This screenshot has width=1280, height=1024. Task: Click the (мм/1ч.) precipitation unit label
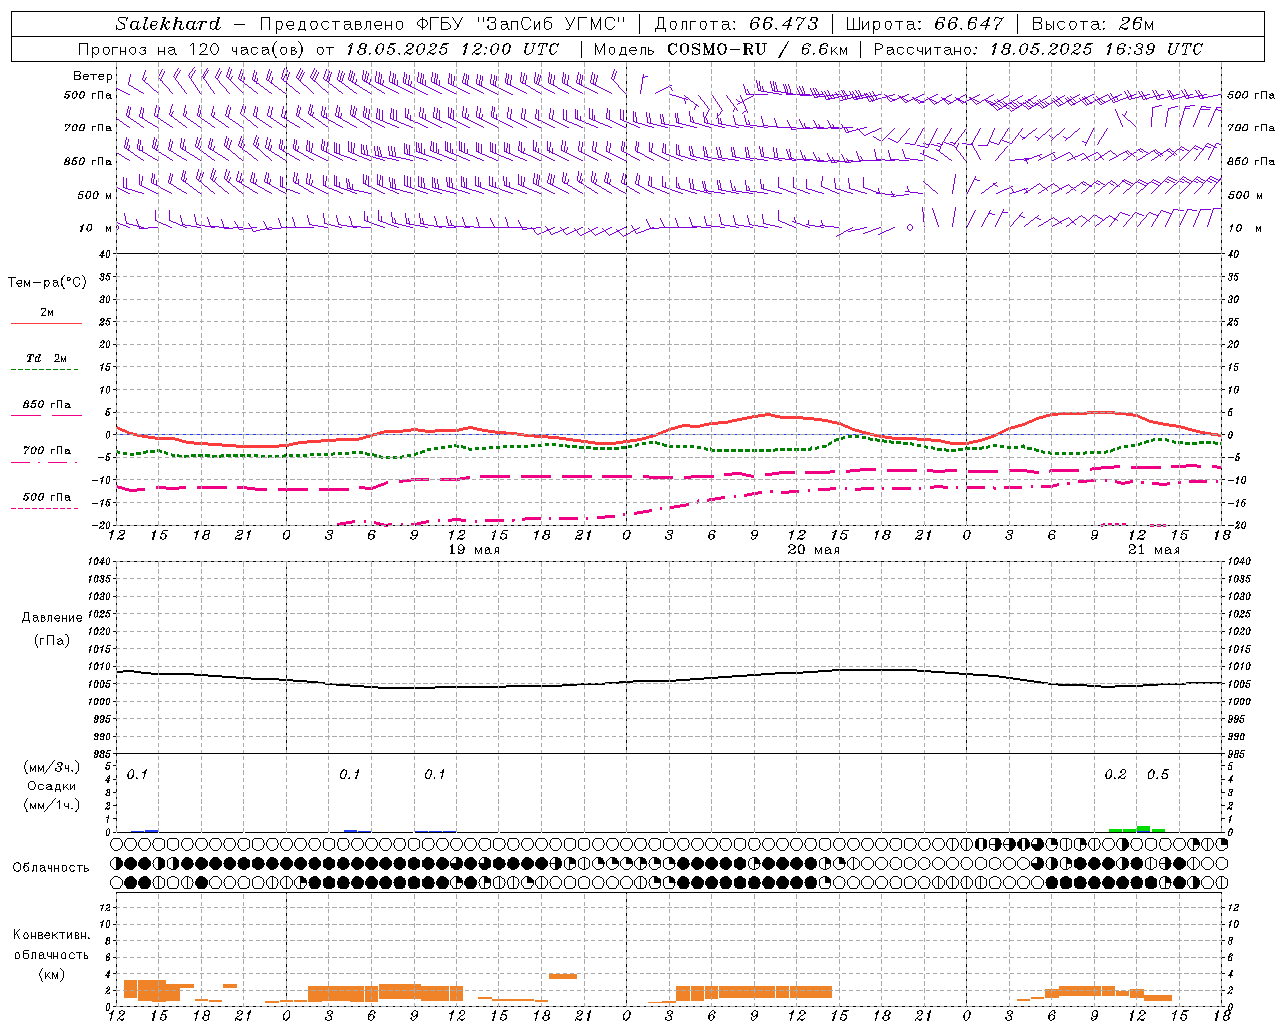pyautogui.click(x=52, y=805)
